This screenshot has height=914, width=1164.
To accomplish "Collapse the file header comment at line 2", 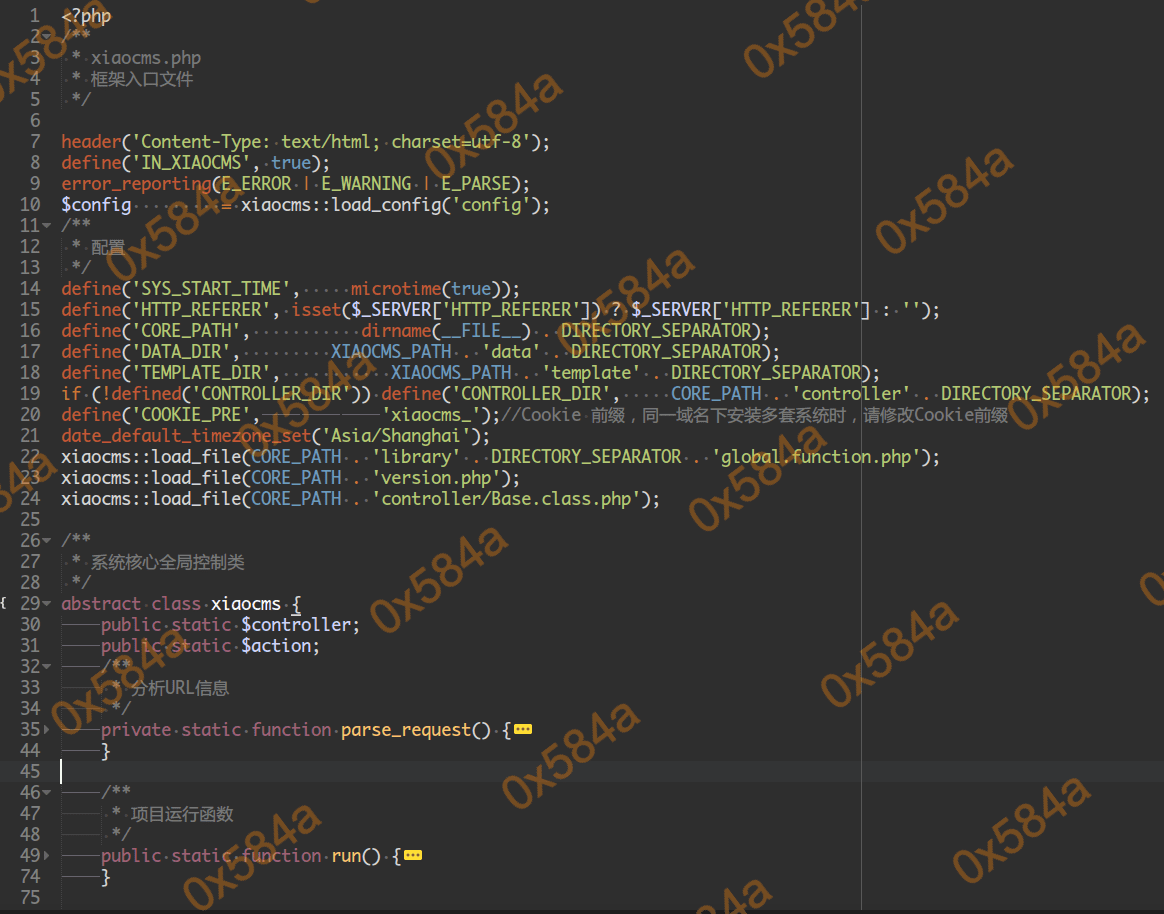I will click(46, 37).
